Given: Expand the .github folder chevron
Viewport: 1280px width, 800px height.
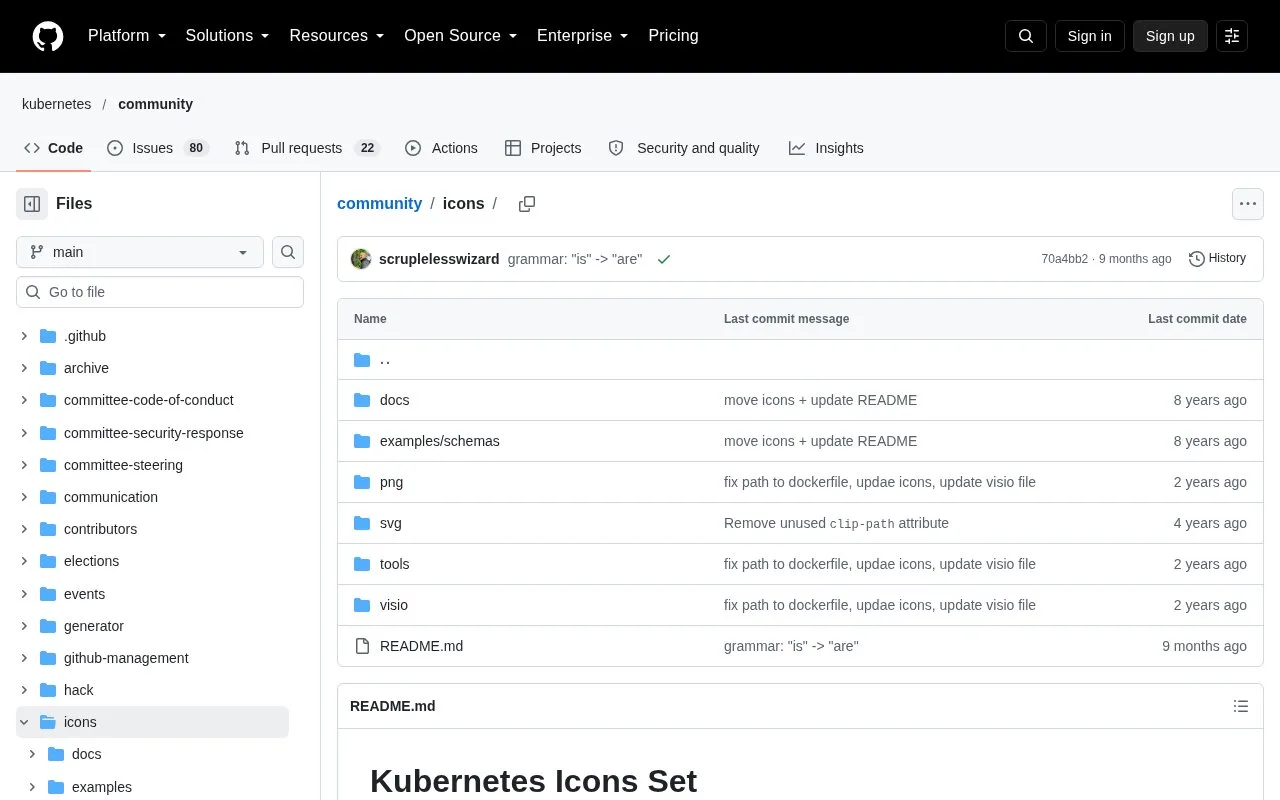Looking at the screenshot, I should [x=24, y=336].
